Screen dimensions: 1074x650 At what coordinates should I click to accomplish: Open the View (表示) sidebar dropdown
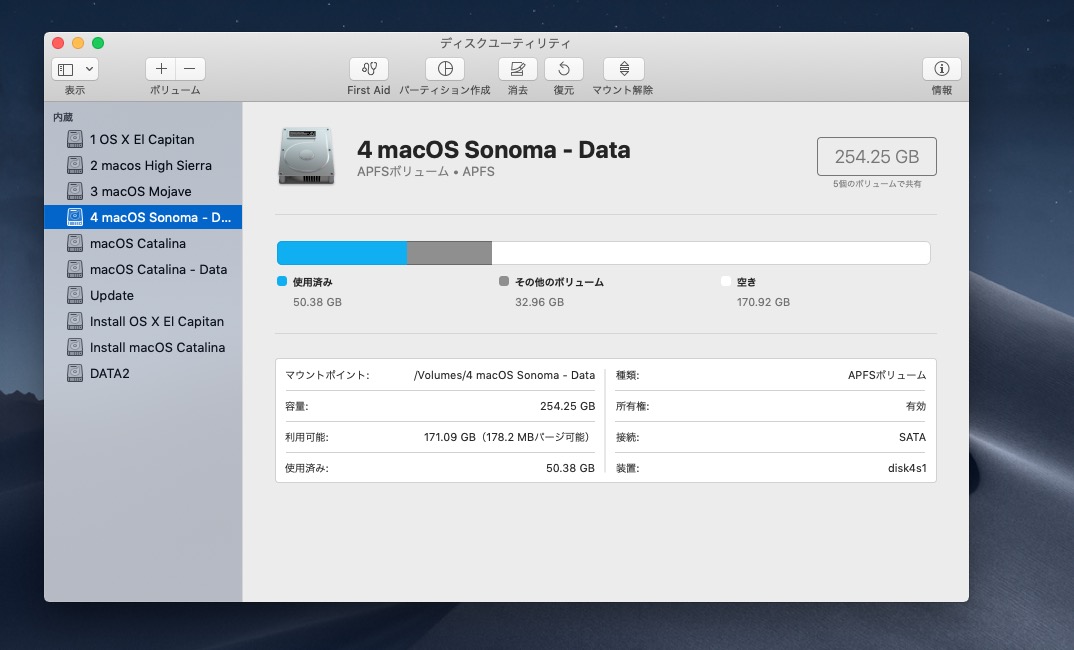coord(75,69)
